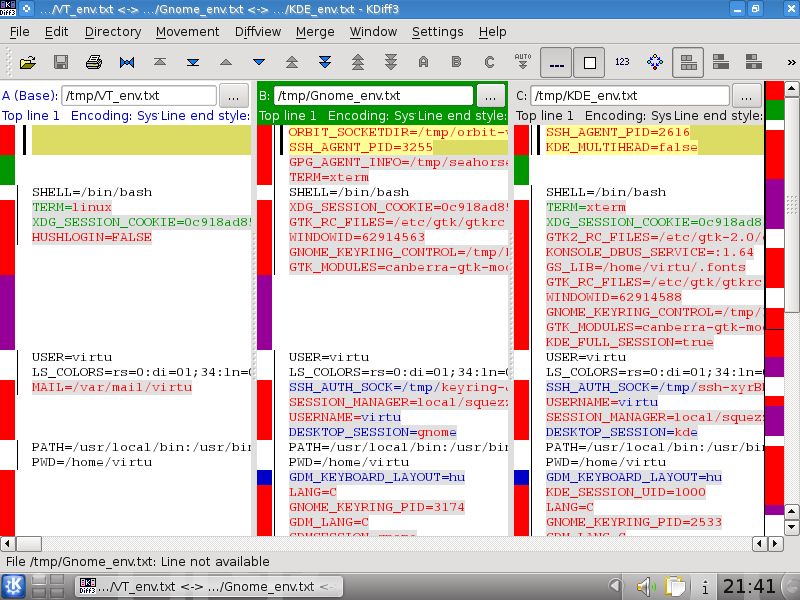Go to next conflict, double down arrow
This screenshot has width=800, height=600.
[x=325, y=62]
